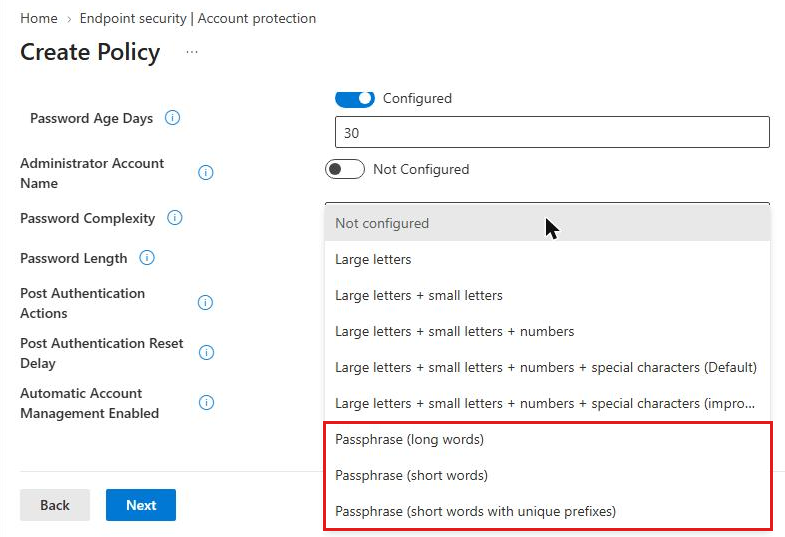Open the ellipsis menu beside Create Policy

click(x=192, y=52)
